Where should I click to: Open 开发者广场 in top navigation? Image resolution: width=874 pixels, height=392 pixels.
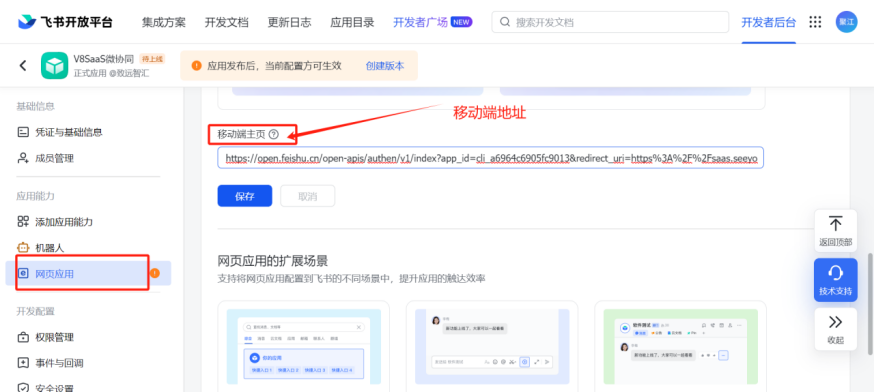420,22
